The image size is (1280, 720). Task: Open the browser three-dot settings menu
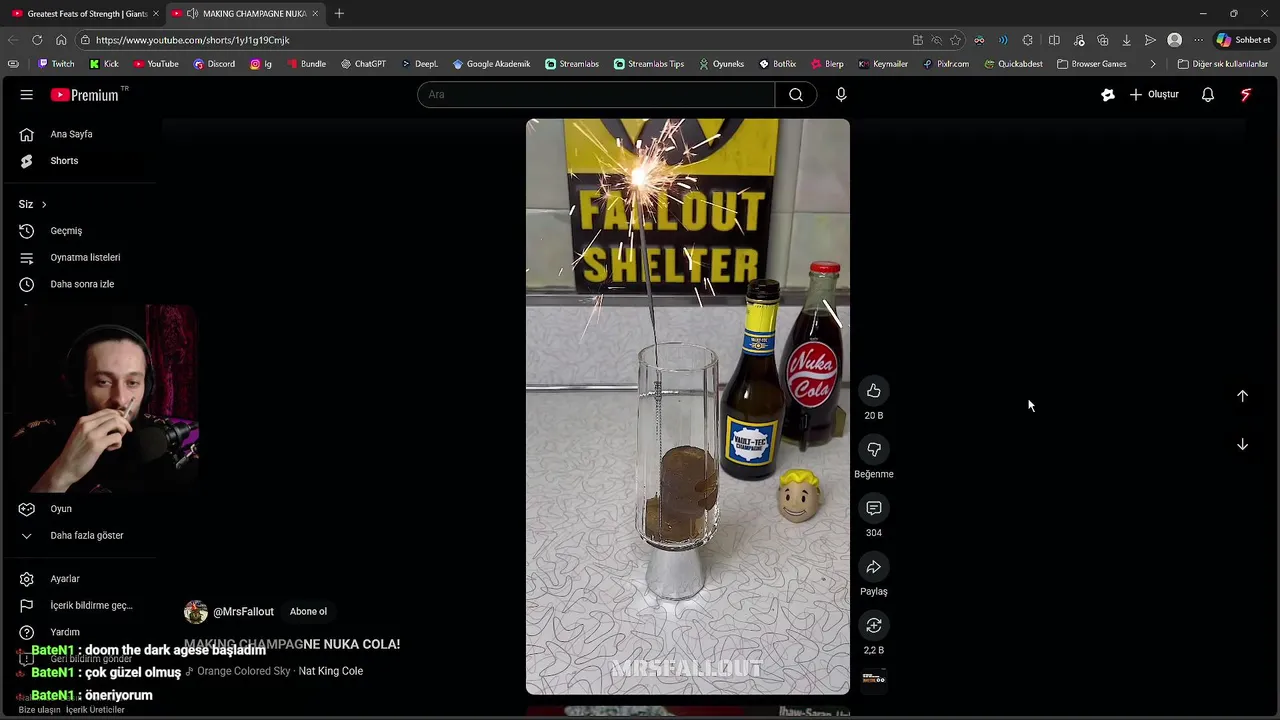(1198, 40)
